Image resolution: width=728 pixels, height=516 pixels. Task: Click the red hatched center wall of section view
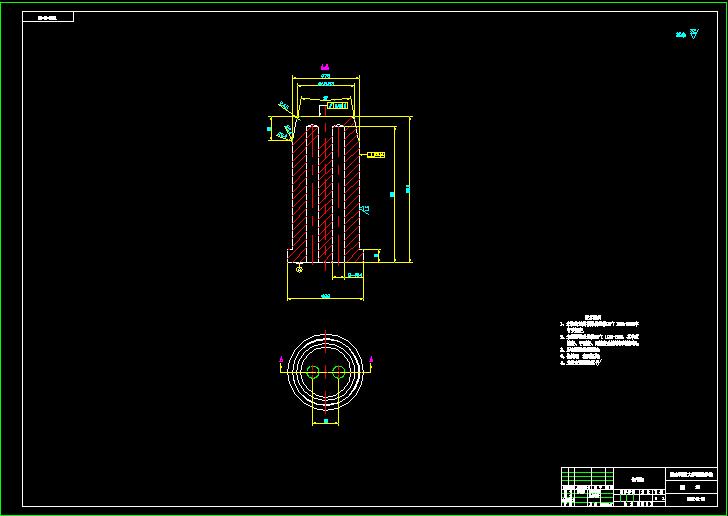[x=325, y=194]
